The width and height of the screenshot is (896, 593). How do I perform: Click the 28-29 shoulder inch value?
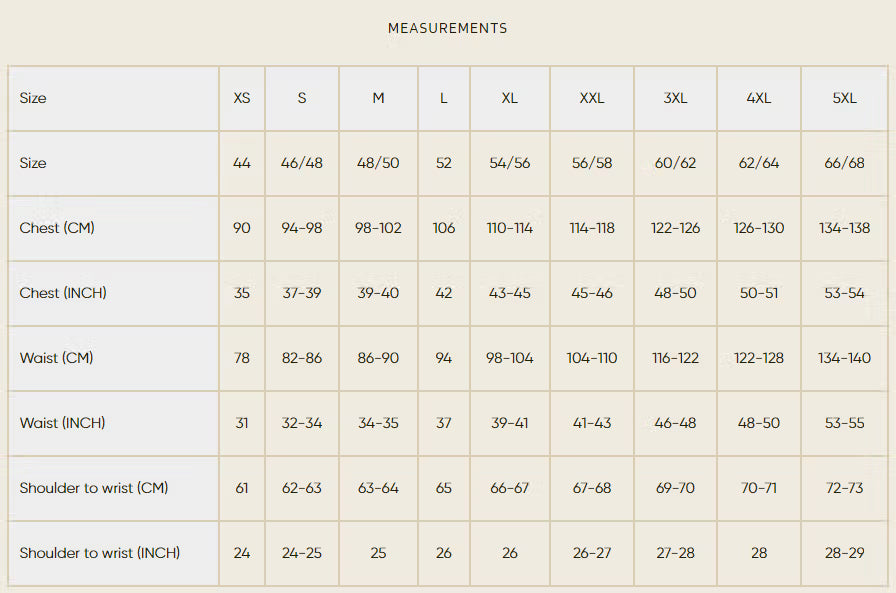(x=844, y=553)
